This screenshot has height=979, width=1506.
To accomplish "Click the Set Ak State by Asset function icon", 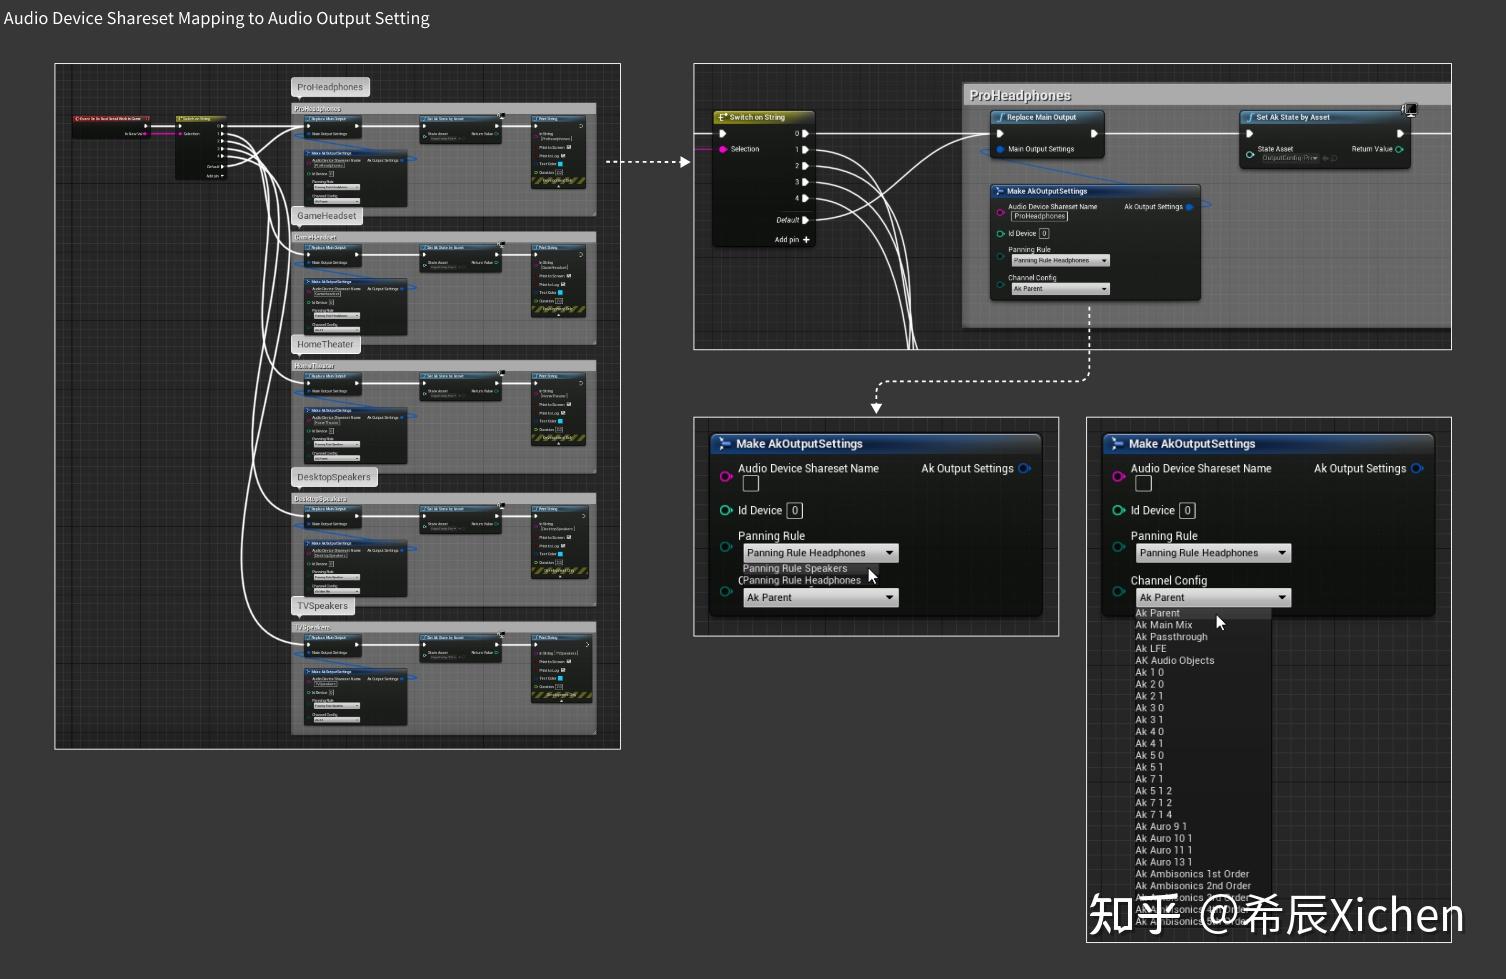I will pos(1251,117).
